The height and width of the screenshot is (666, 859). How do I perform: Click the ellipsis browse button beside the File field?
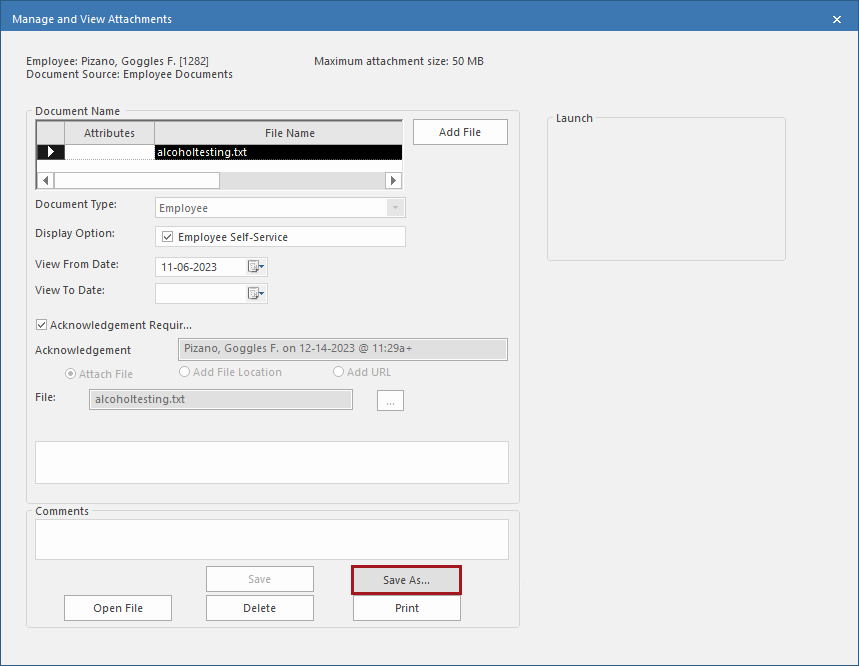(390, 400)
